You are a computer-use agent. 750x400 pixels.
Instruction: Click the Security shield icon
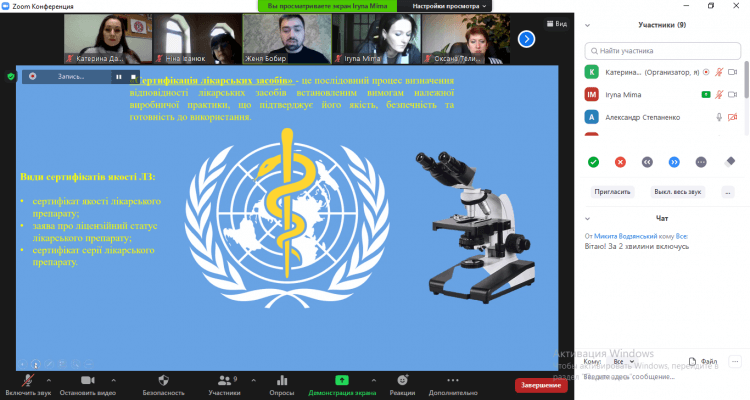click(x=162, y=380)
